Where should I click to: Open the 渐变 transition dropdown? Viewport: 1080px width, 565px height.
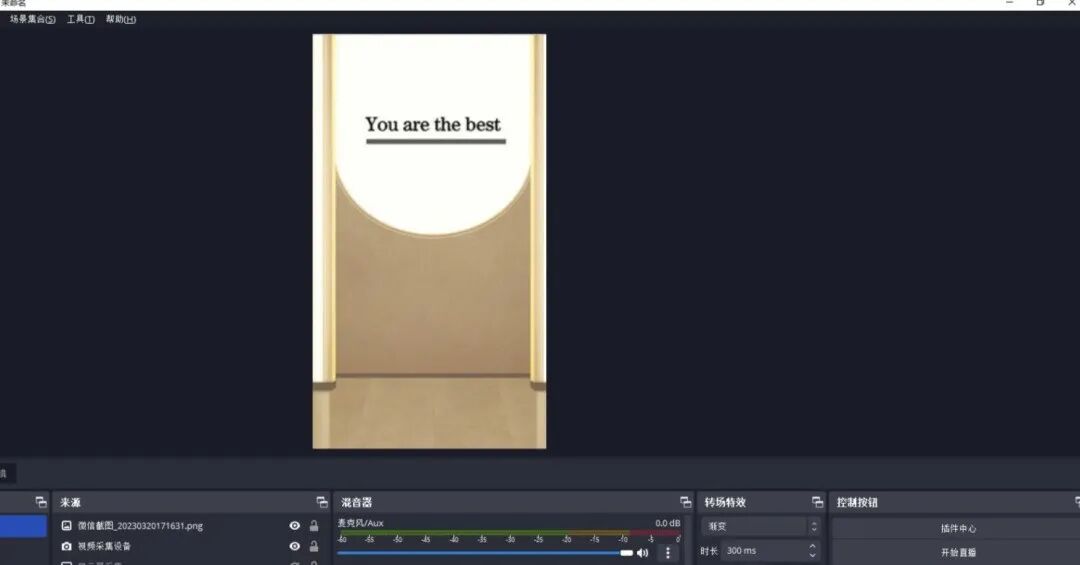click(x=761, y=526)
